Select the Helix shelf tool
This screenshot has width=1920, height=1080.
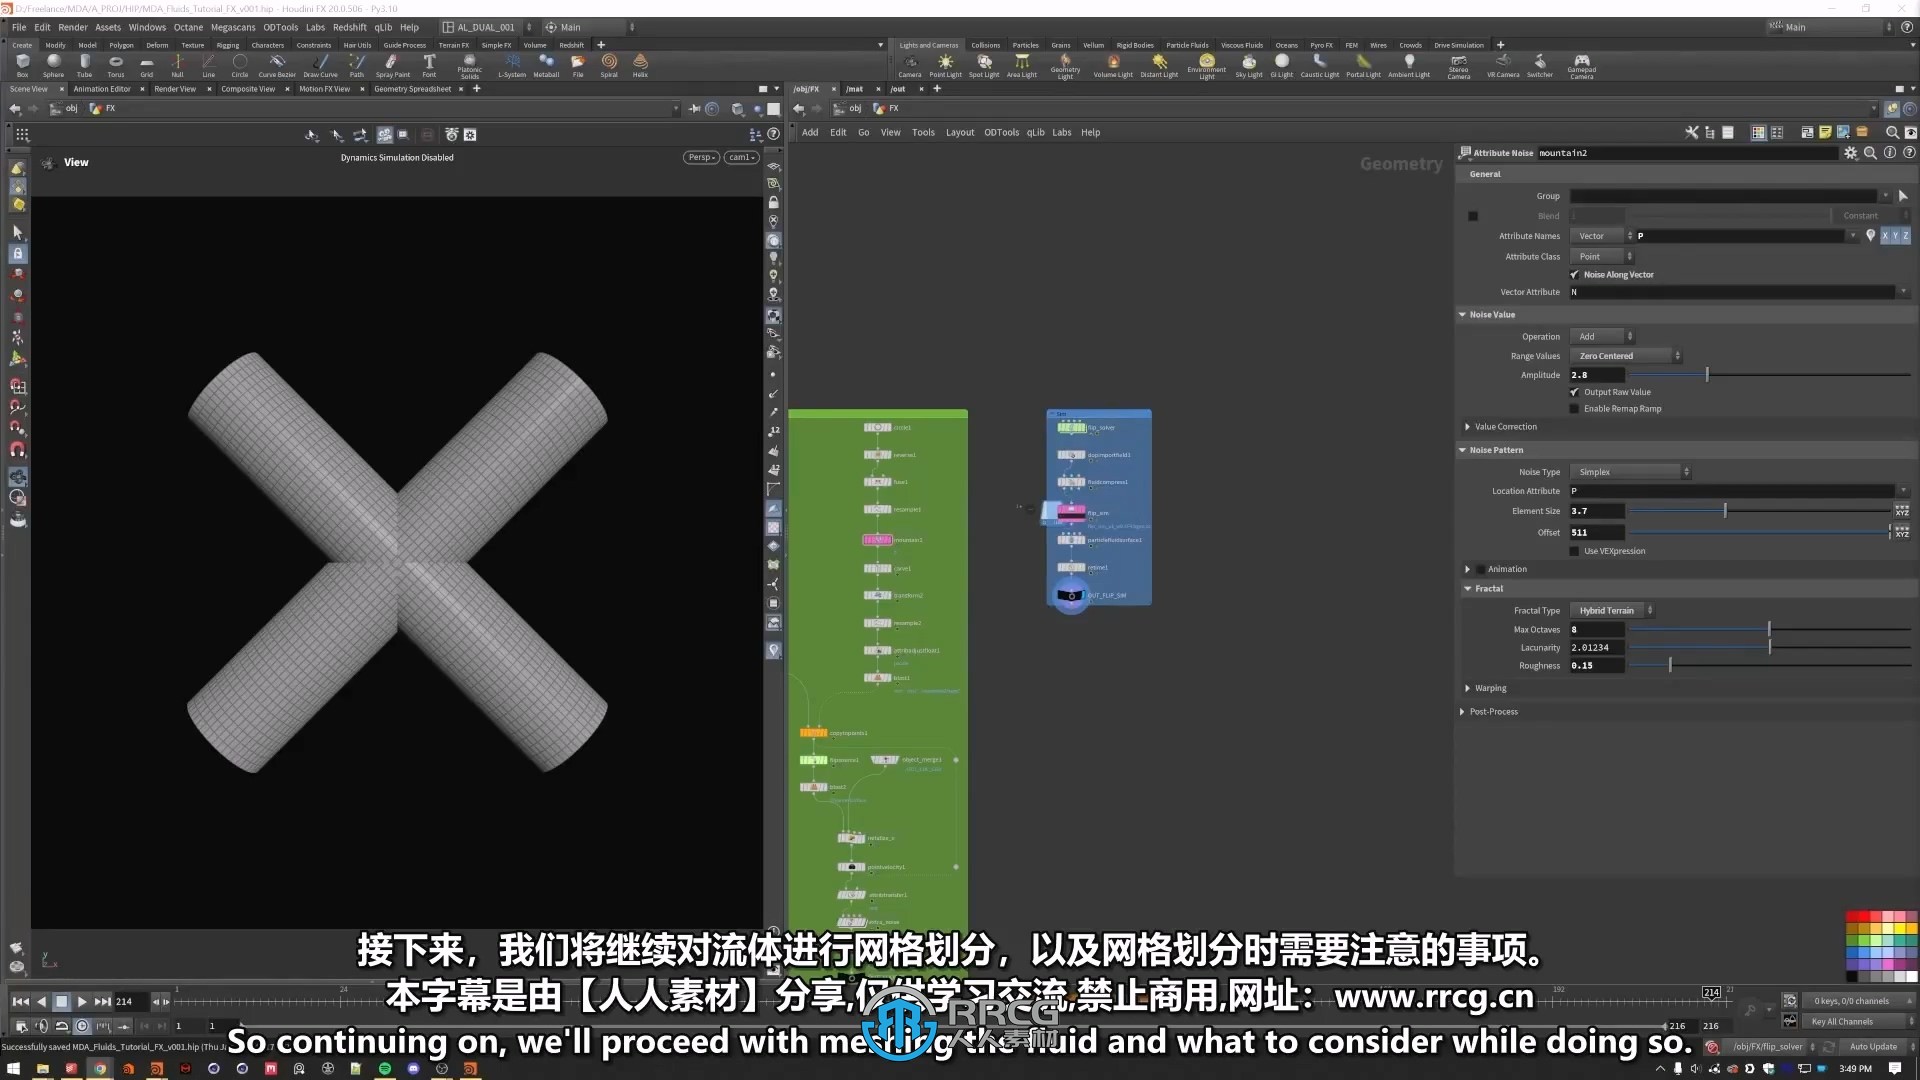pyautogui.click(x=640, y=65)
